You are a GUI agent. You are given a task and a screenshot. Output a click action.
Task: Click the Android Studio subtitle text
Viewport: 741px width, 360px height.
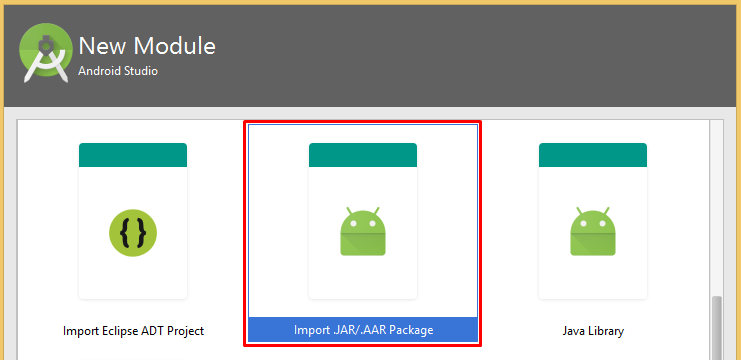(118, 71)
